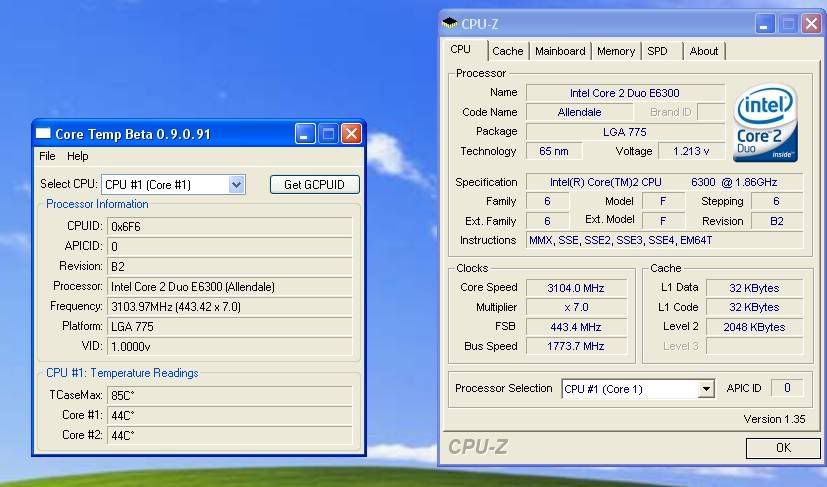Open the SPD tab

[657, 51]
